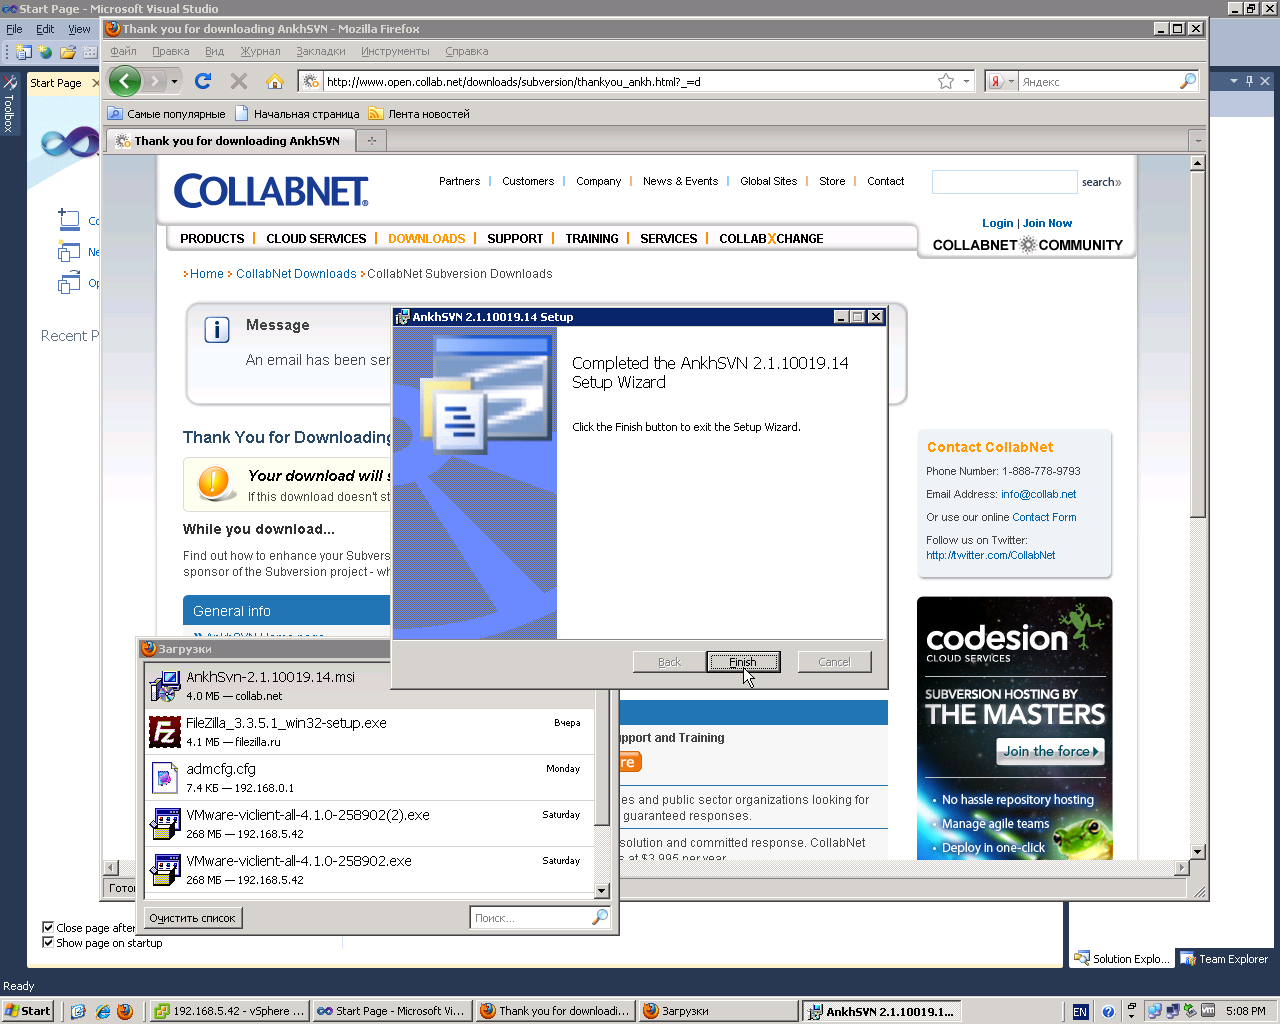Click the Firefox URL address field

[630, 82]
